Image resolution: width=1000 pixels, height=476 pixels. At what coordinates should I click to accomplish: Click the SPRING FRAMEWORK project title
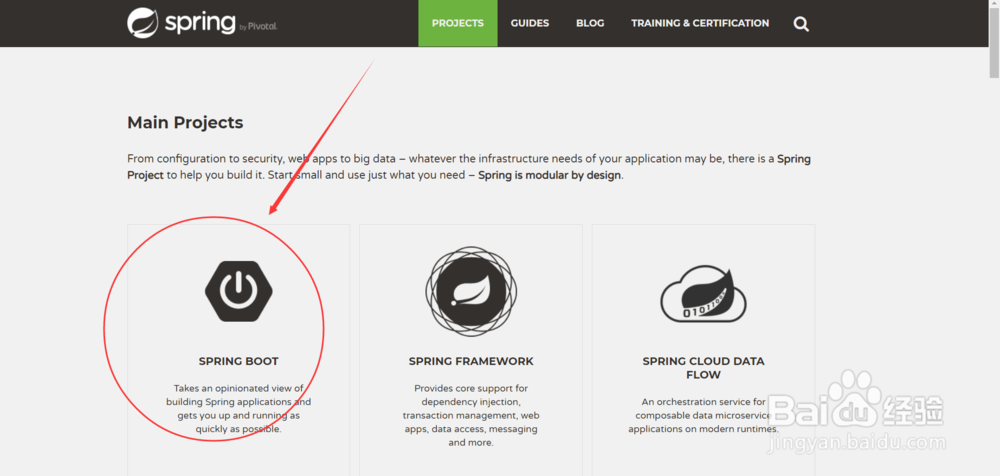[x=471, y=361]
